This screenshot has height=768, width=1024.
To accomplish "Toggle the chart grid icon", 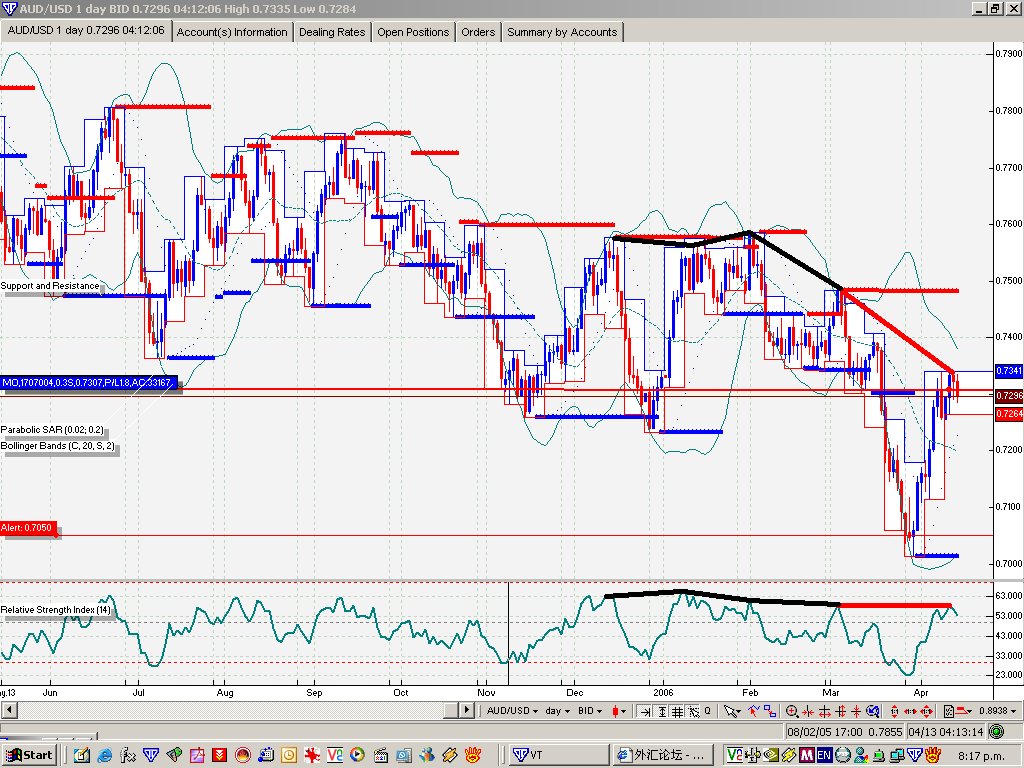I will click(678, 710).
